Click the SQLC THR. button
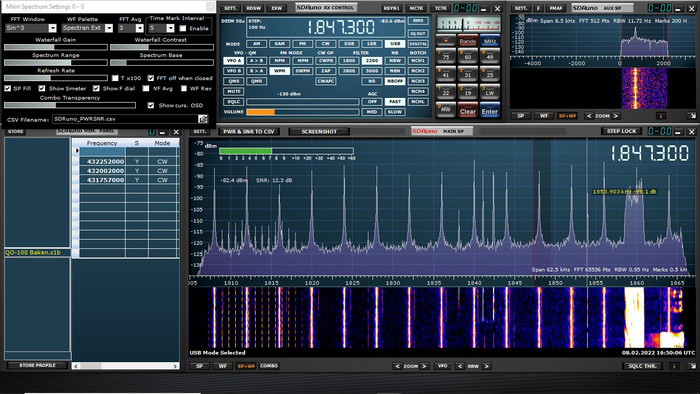 coord(642,366)
